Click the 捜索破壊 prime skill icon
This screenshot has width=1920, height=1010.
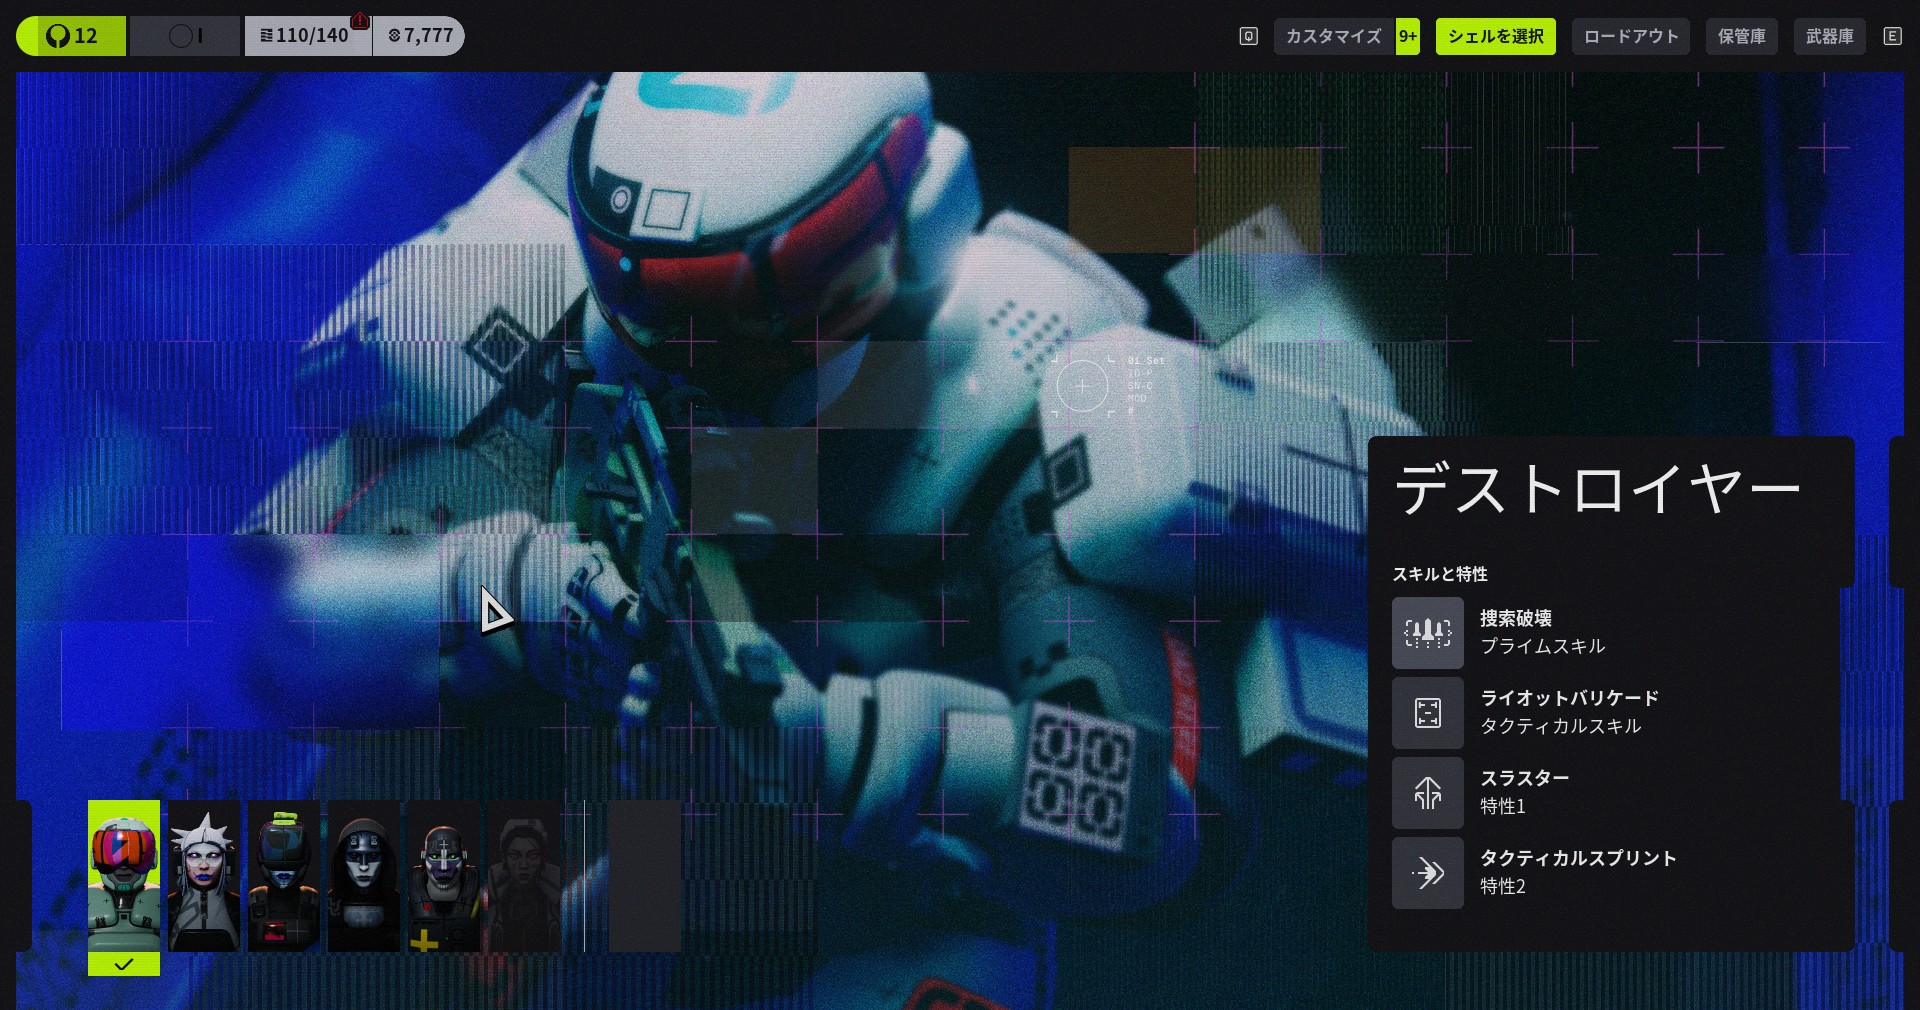pyautogui.click(x=1427, y=633)
